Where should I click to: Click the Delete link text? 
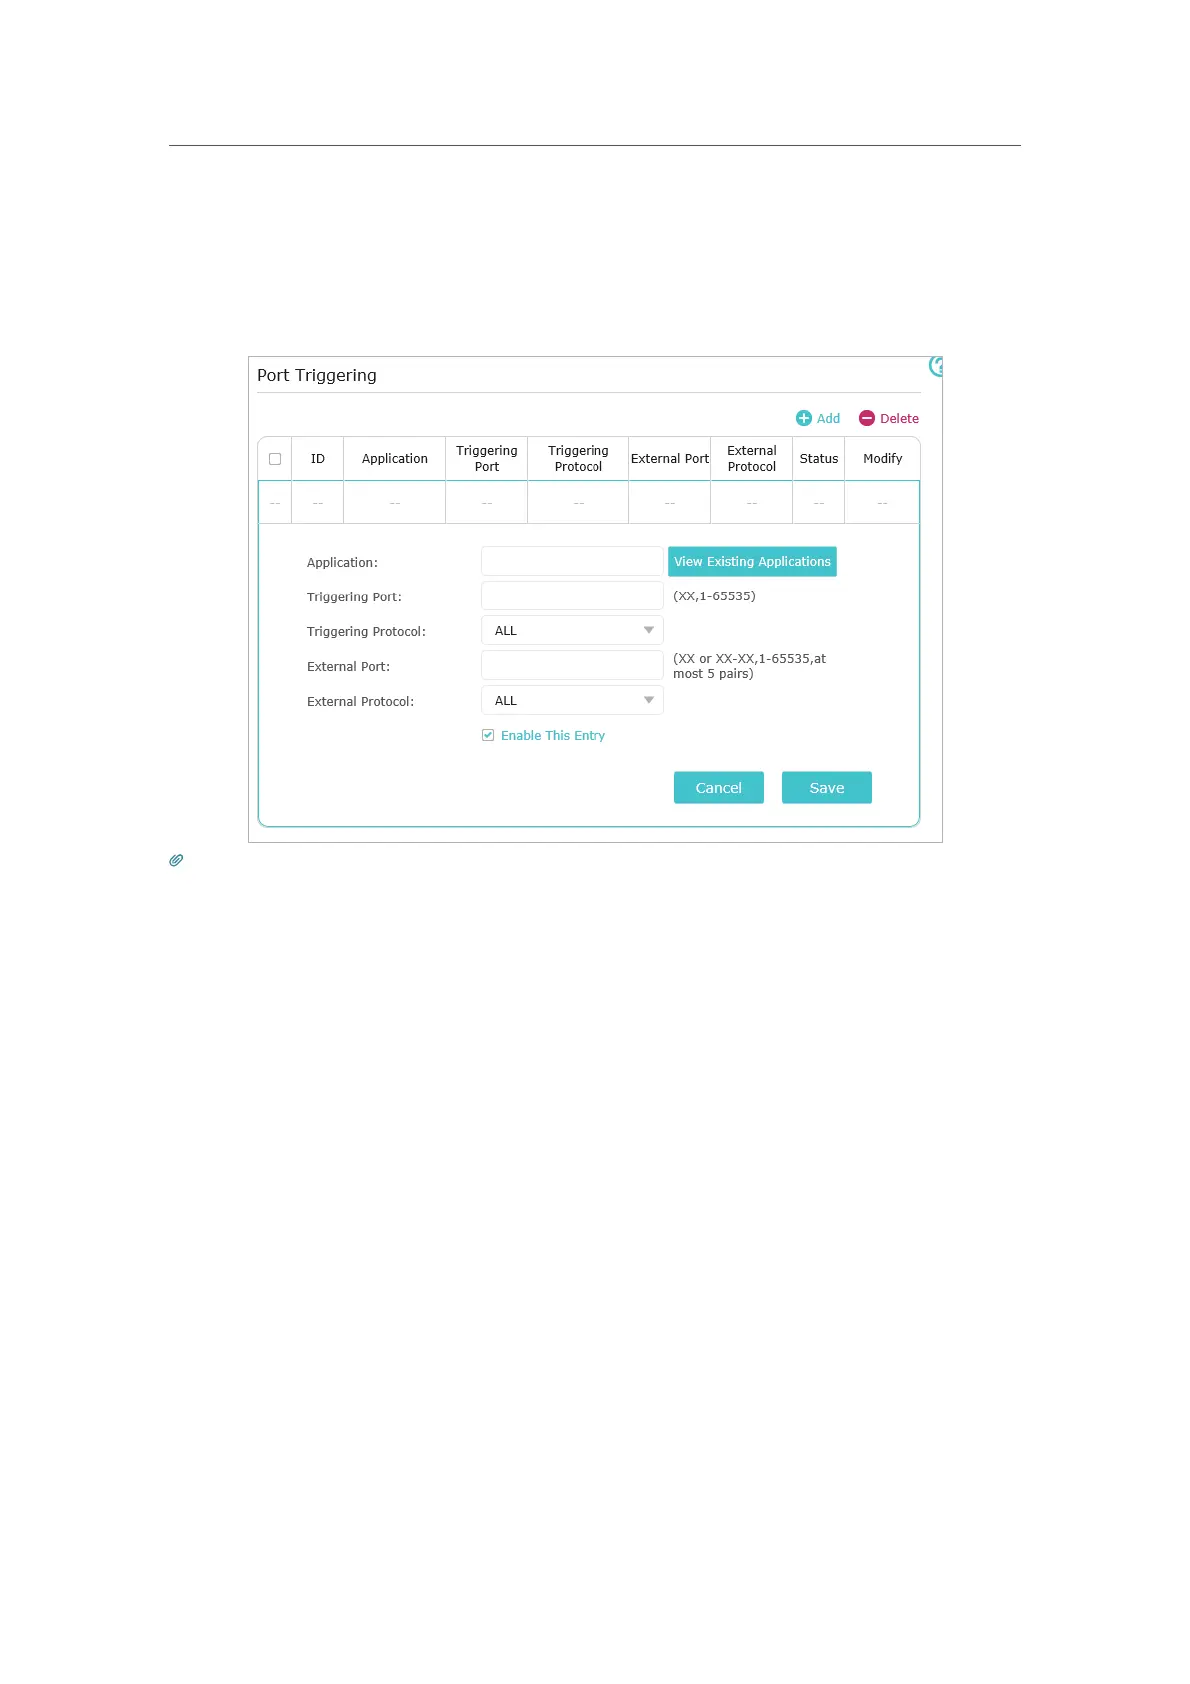[899, 418]
